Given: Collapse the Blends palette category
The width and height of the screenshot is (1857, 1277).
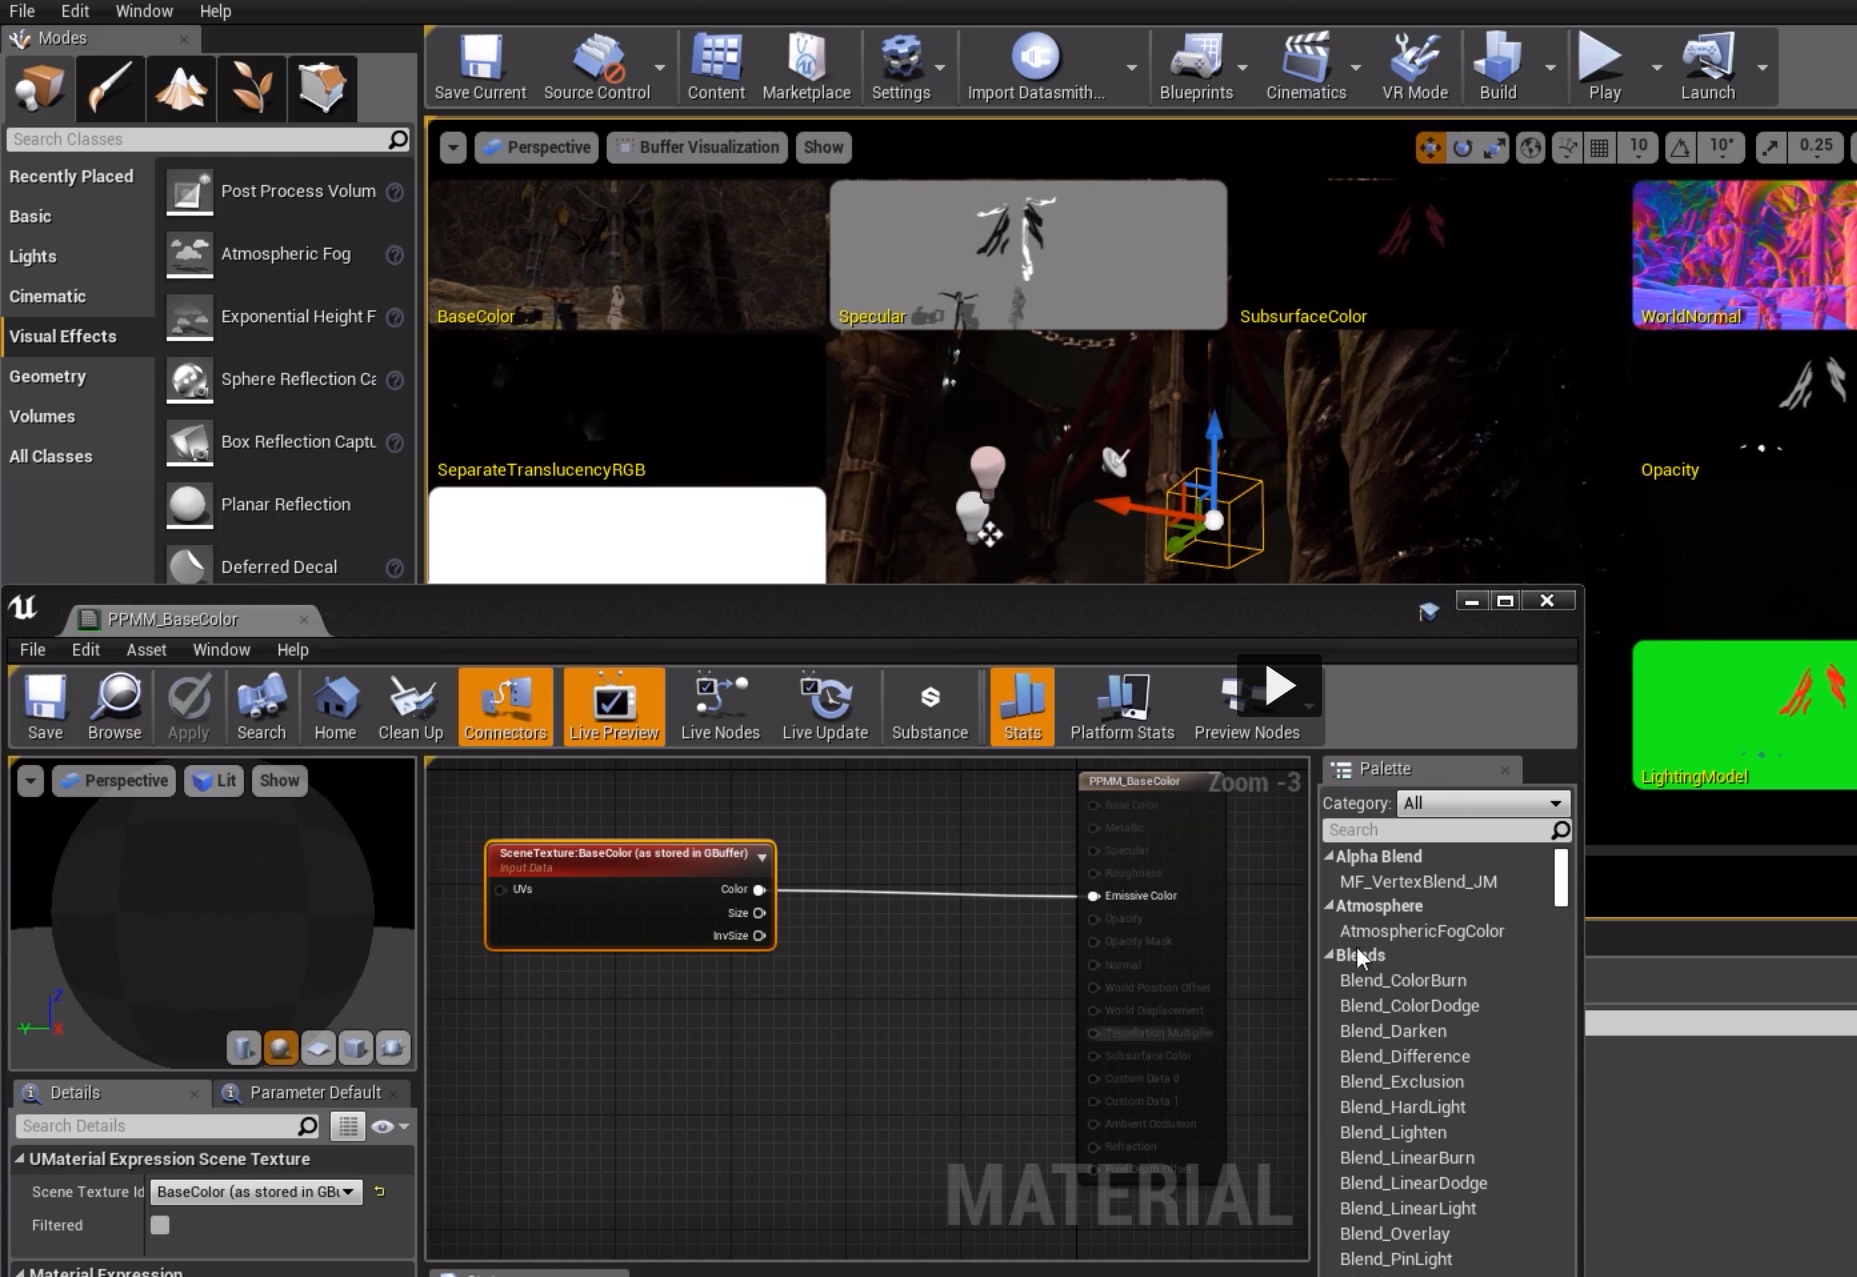Looking at the screenshot, I should click(1329, 955).
